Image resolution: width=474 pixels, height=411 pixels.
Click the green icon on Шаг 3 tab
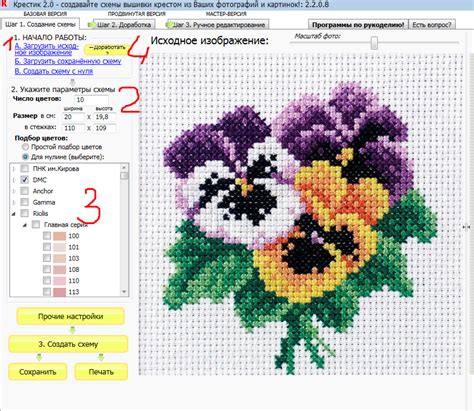coord(170,25)
